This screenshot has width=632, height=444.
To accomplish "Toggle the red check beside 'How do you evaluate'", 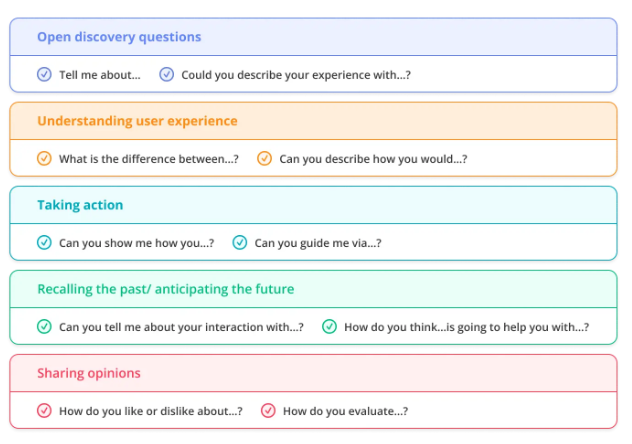I will [x=268, y=410].
